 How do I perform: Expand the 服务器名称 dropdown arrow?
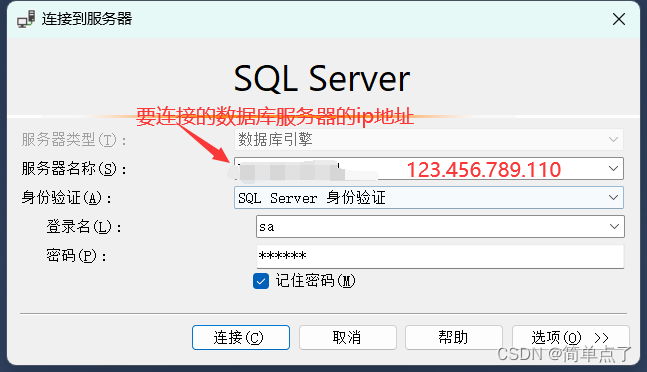[613, 168]
